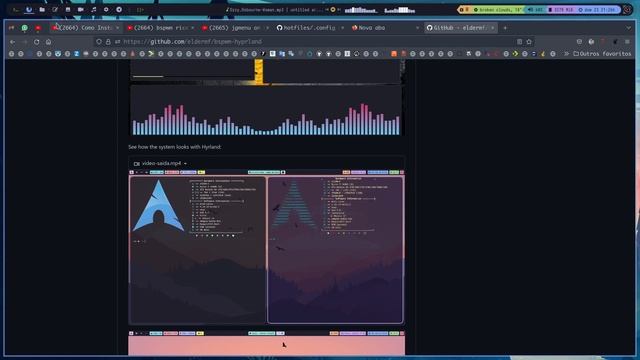Open the file manager folder icon
This screenshot has width=640, height=360.
coord(42,9)
